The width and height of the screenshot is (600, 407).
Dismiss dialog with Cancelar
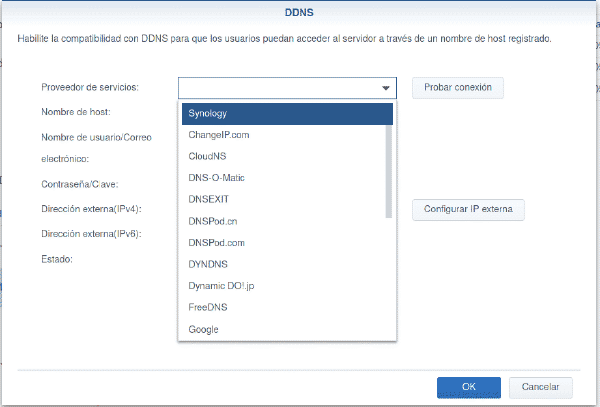(540, 387)
